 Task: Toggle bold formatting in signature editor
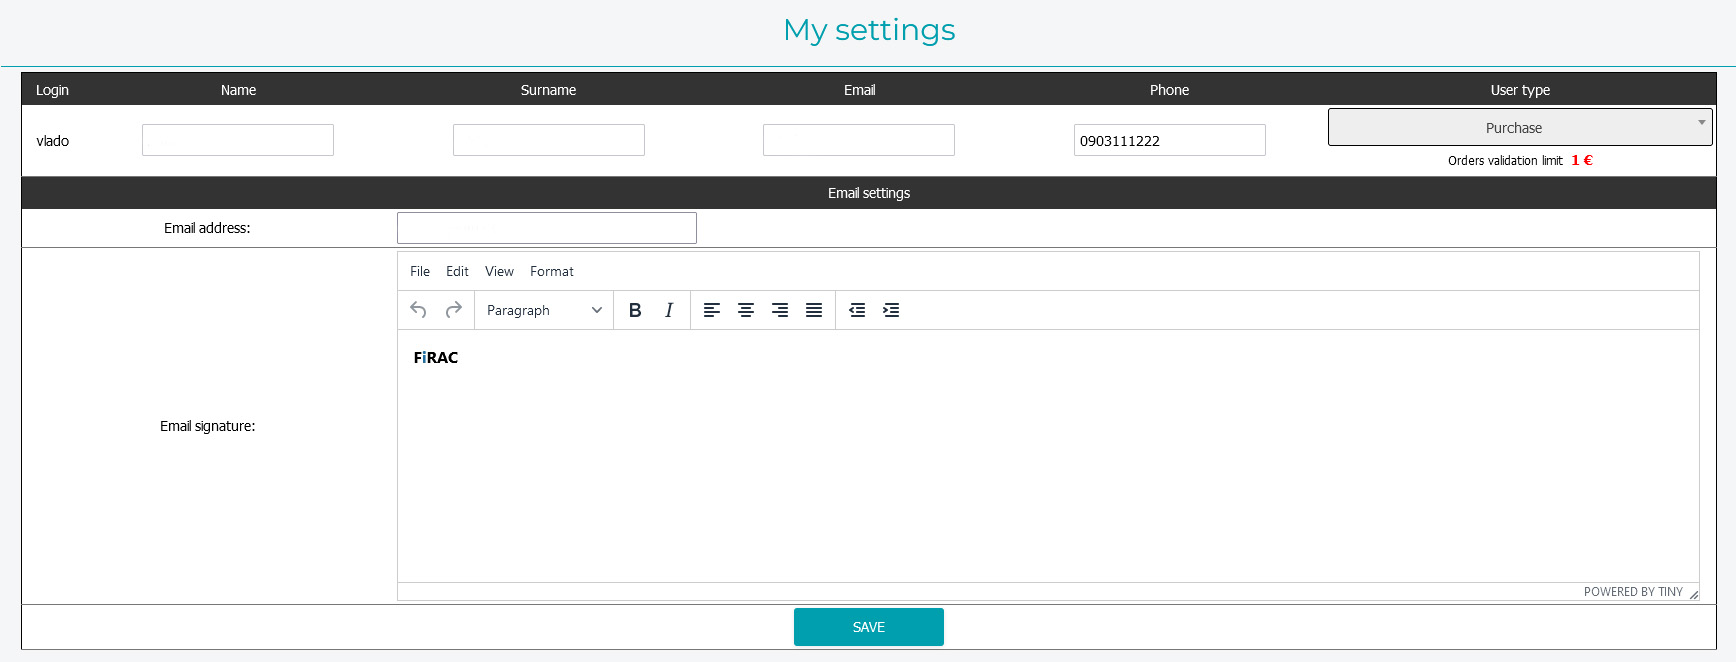(x=635, y=310)
